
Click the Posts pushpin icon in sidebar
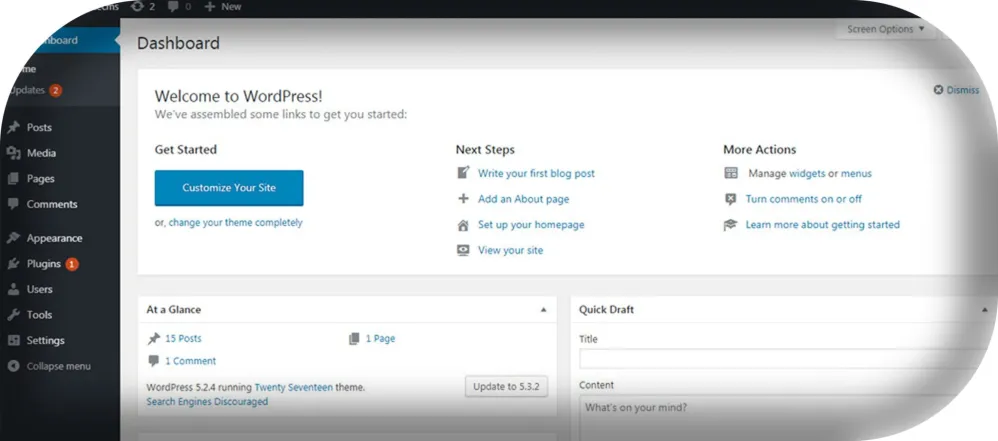coord(13,128)
